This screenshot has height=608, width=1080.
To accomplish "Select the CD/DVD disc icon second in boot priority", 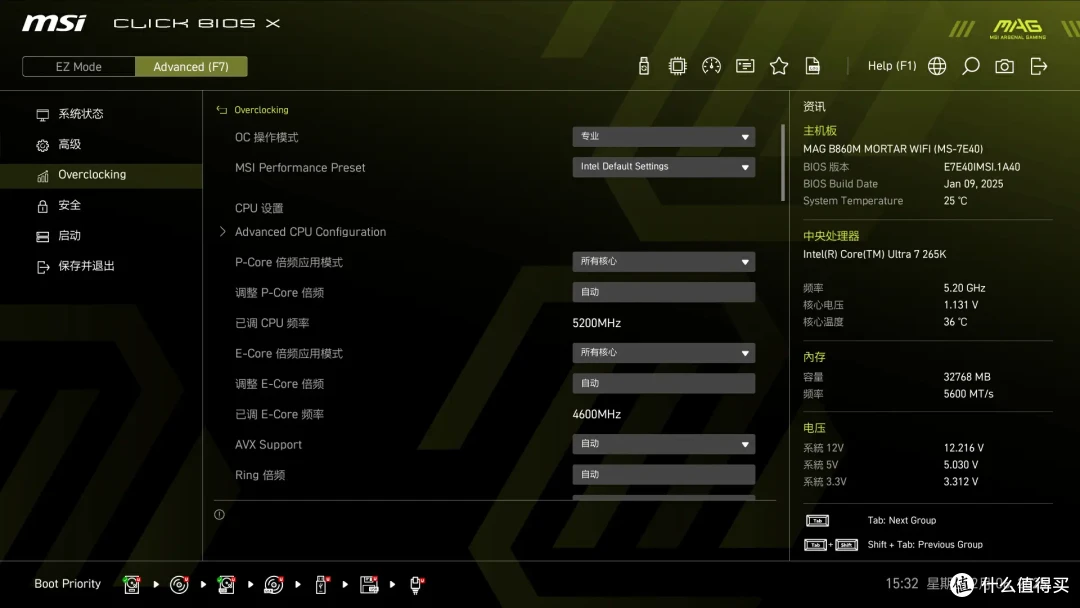I will pyautogui.click(x=179, y=585).
